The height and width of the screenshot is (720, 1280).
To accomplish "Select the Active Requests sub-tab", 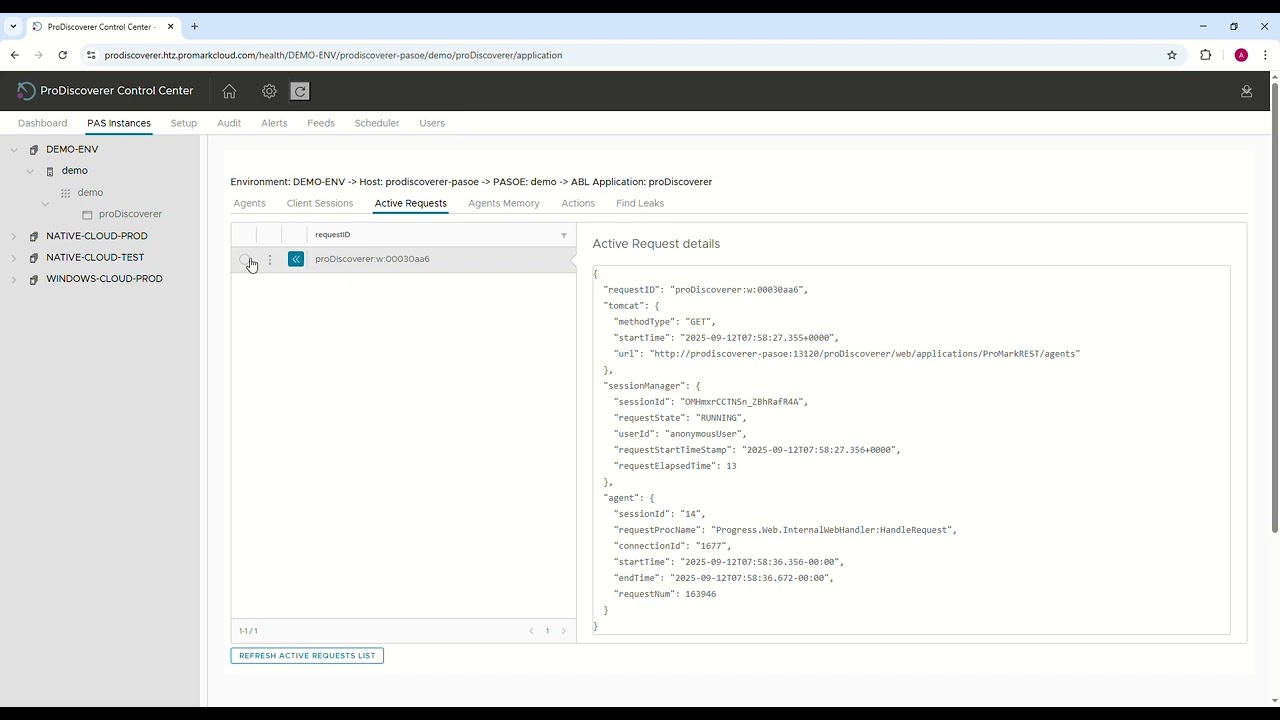I will [410, 203].
